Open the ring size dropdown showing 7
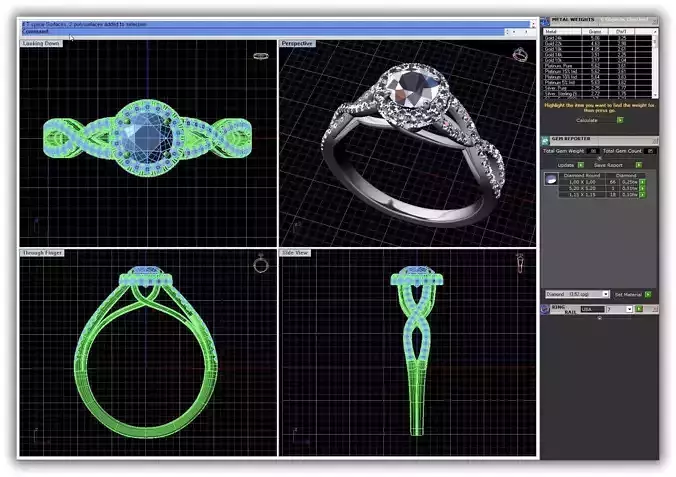 pos(629,309)
